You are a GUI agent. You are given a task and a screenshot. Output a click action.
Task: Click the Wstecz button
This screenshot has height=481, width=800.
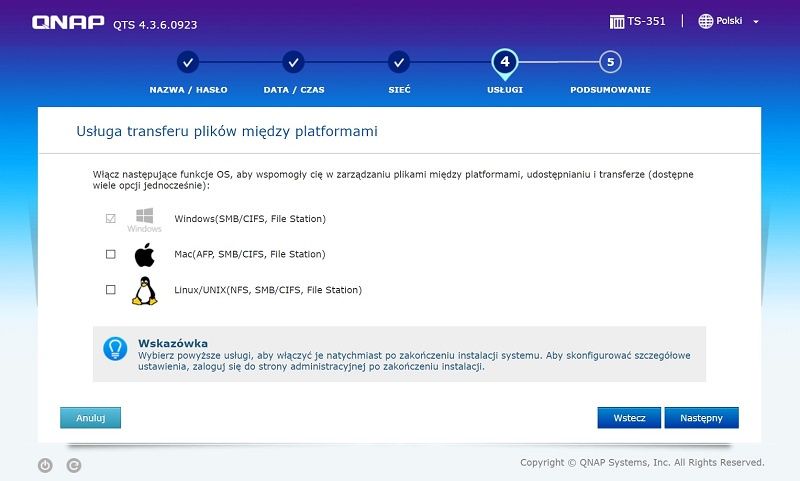coord(629,418)
